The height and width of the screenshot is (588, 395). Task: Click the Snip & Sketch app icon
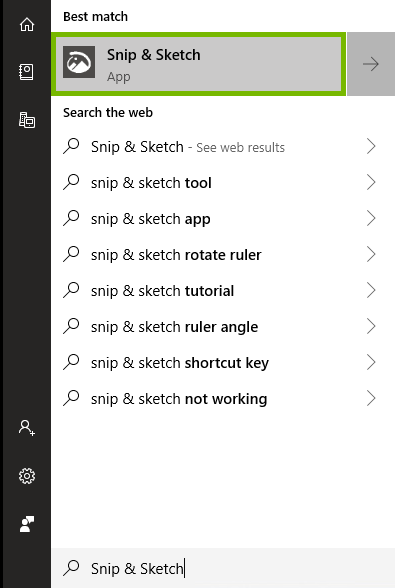79,62
